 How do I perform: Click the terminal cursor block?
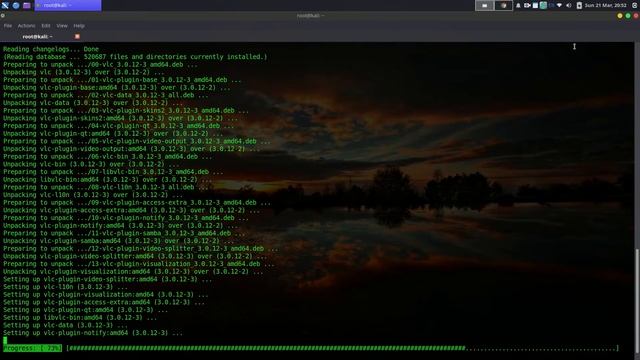click(5, 340)
